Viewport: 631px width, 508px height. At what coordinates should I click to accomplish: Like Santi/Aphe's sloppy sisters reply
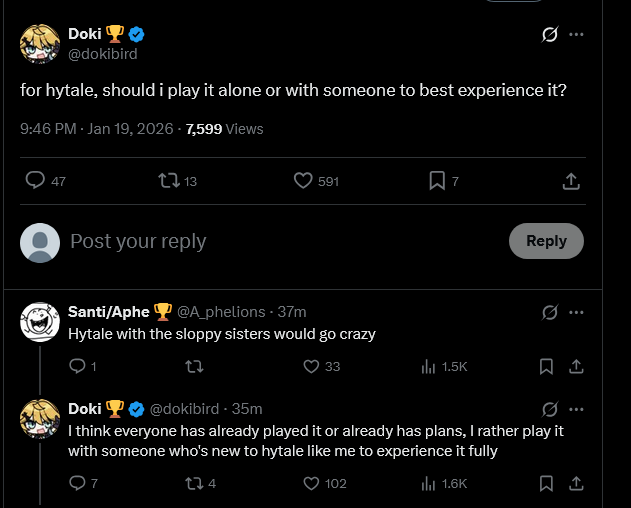(x=310, y=367)
